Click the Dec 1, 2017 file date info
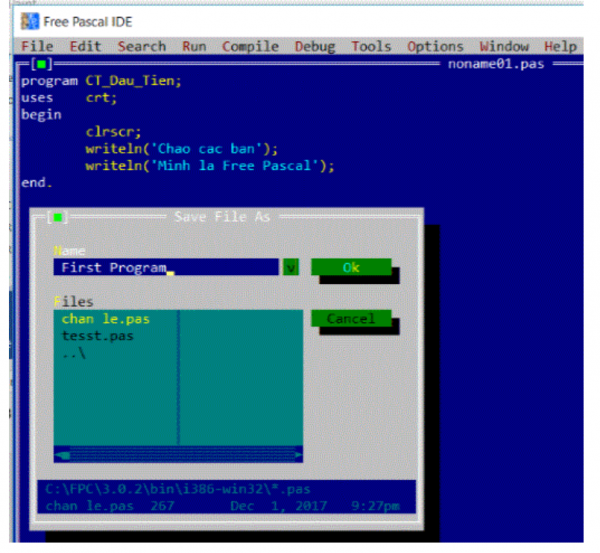Image resolution: width=600 pixels, height=553 pixels. tap(278, 506)
